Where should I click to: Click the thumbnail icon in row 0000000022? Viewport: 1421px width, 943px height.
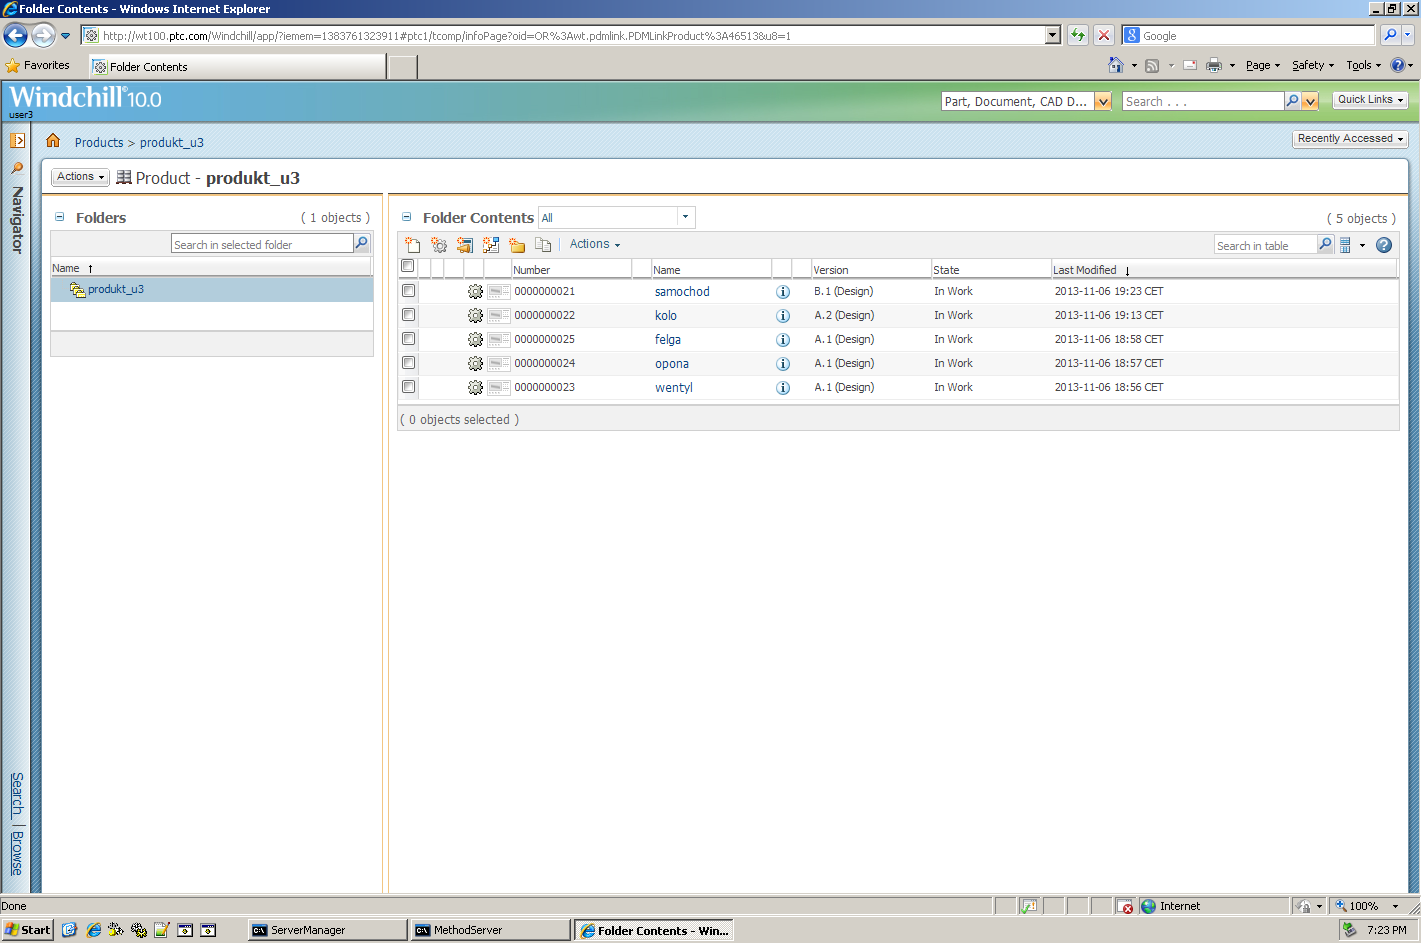click(x=499, y=316)
